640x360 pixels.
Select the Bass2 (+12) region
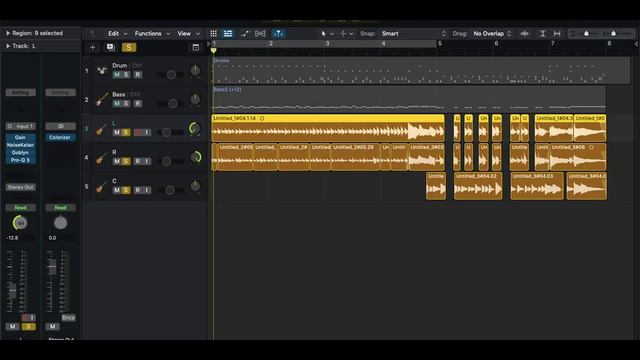point(409,99)
